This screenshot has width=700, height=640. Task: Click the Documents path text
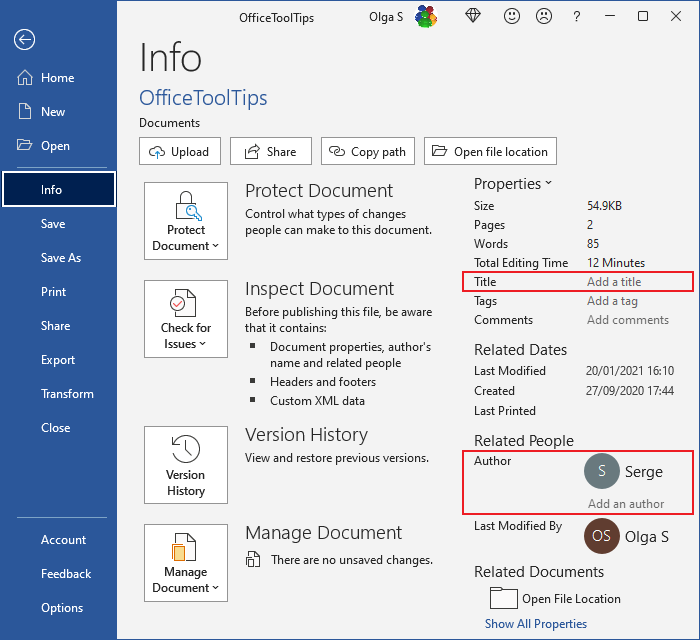click(170, 123)
